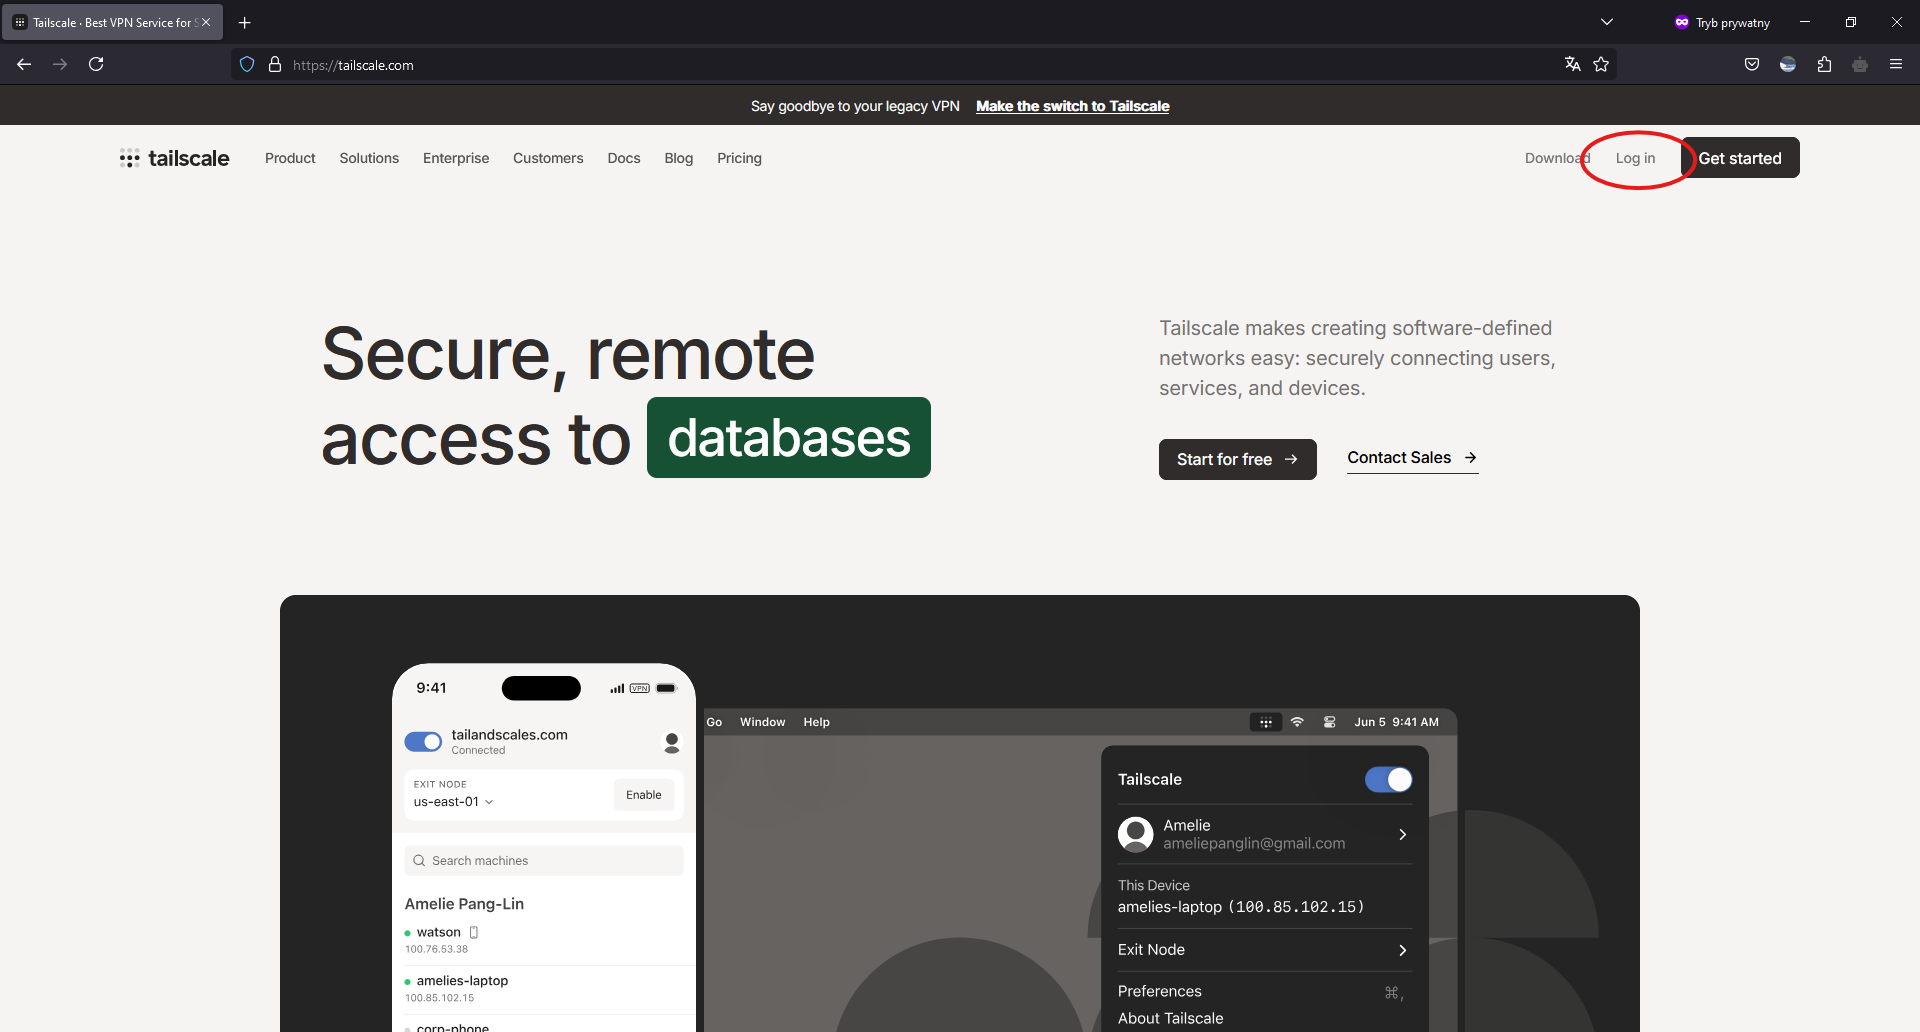This screenshot has width=1920, height=1032.
Task: Open the Solutions menu
Action: tap(369, 158)
